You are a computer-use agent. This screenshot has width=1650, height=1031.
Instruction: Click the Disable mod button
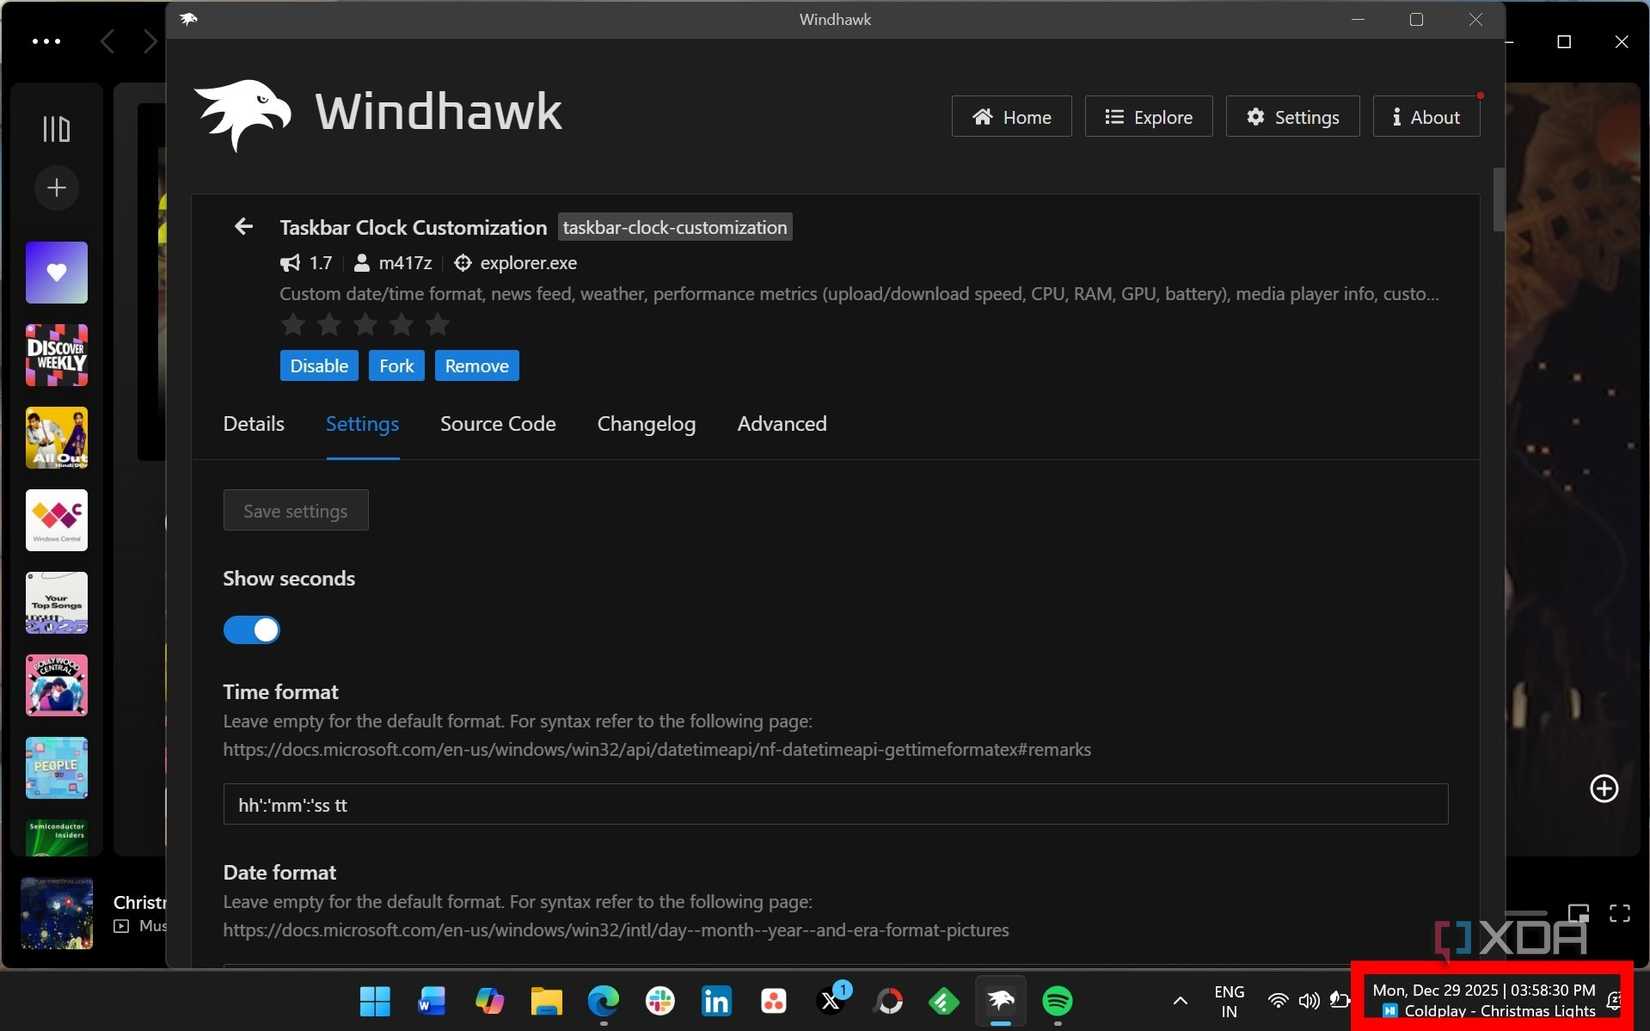click(318, 366)
